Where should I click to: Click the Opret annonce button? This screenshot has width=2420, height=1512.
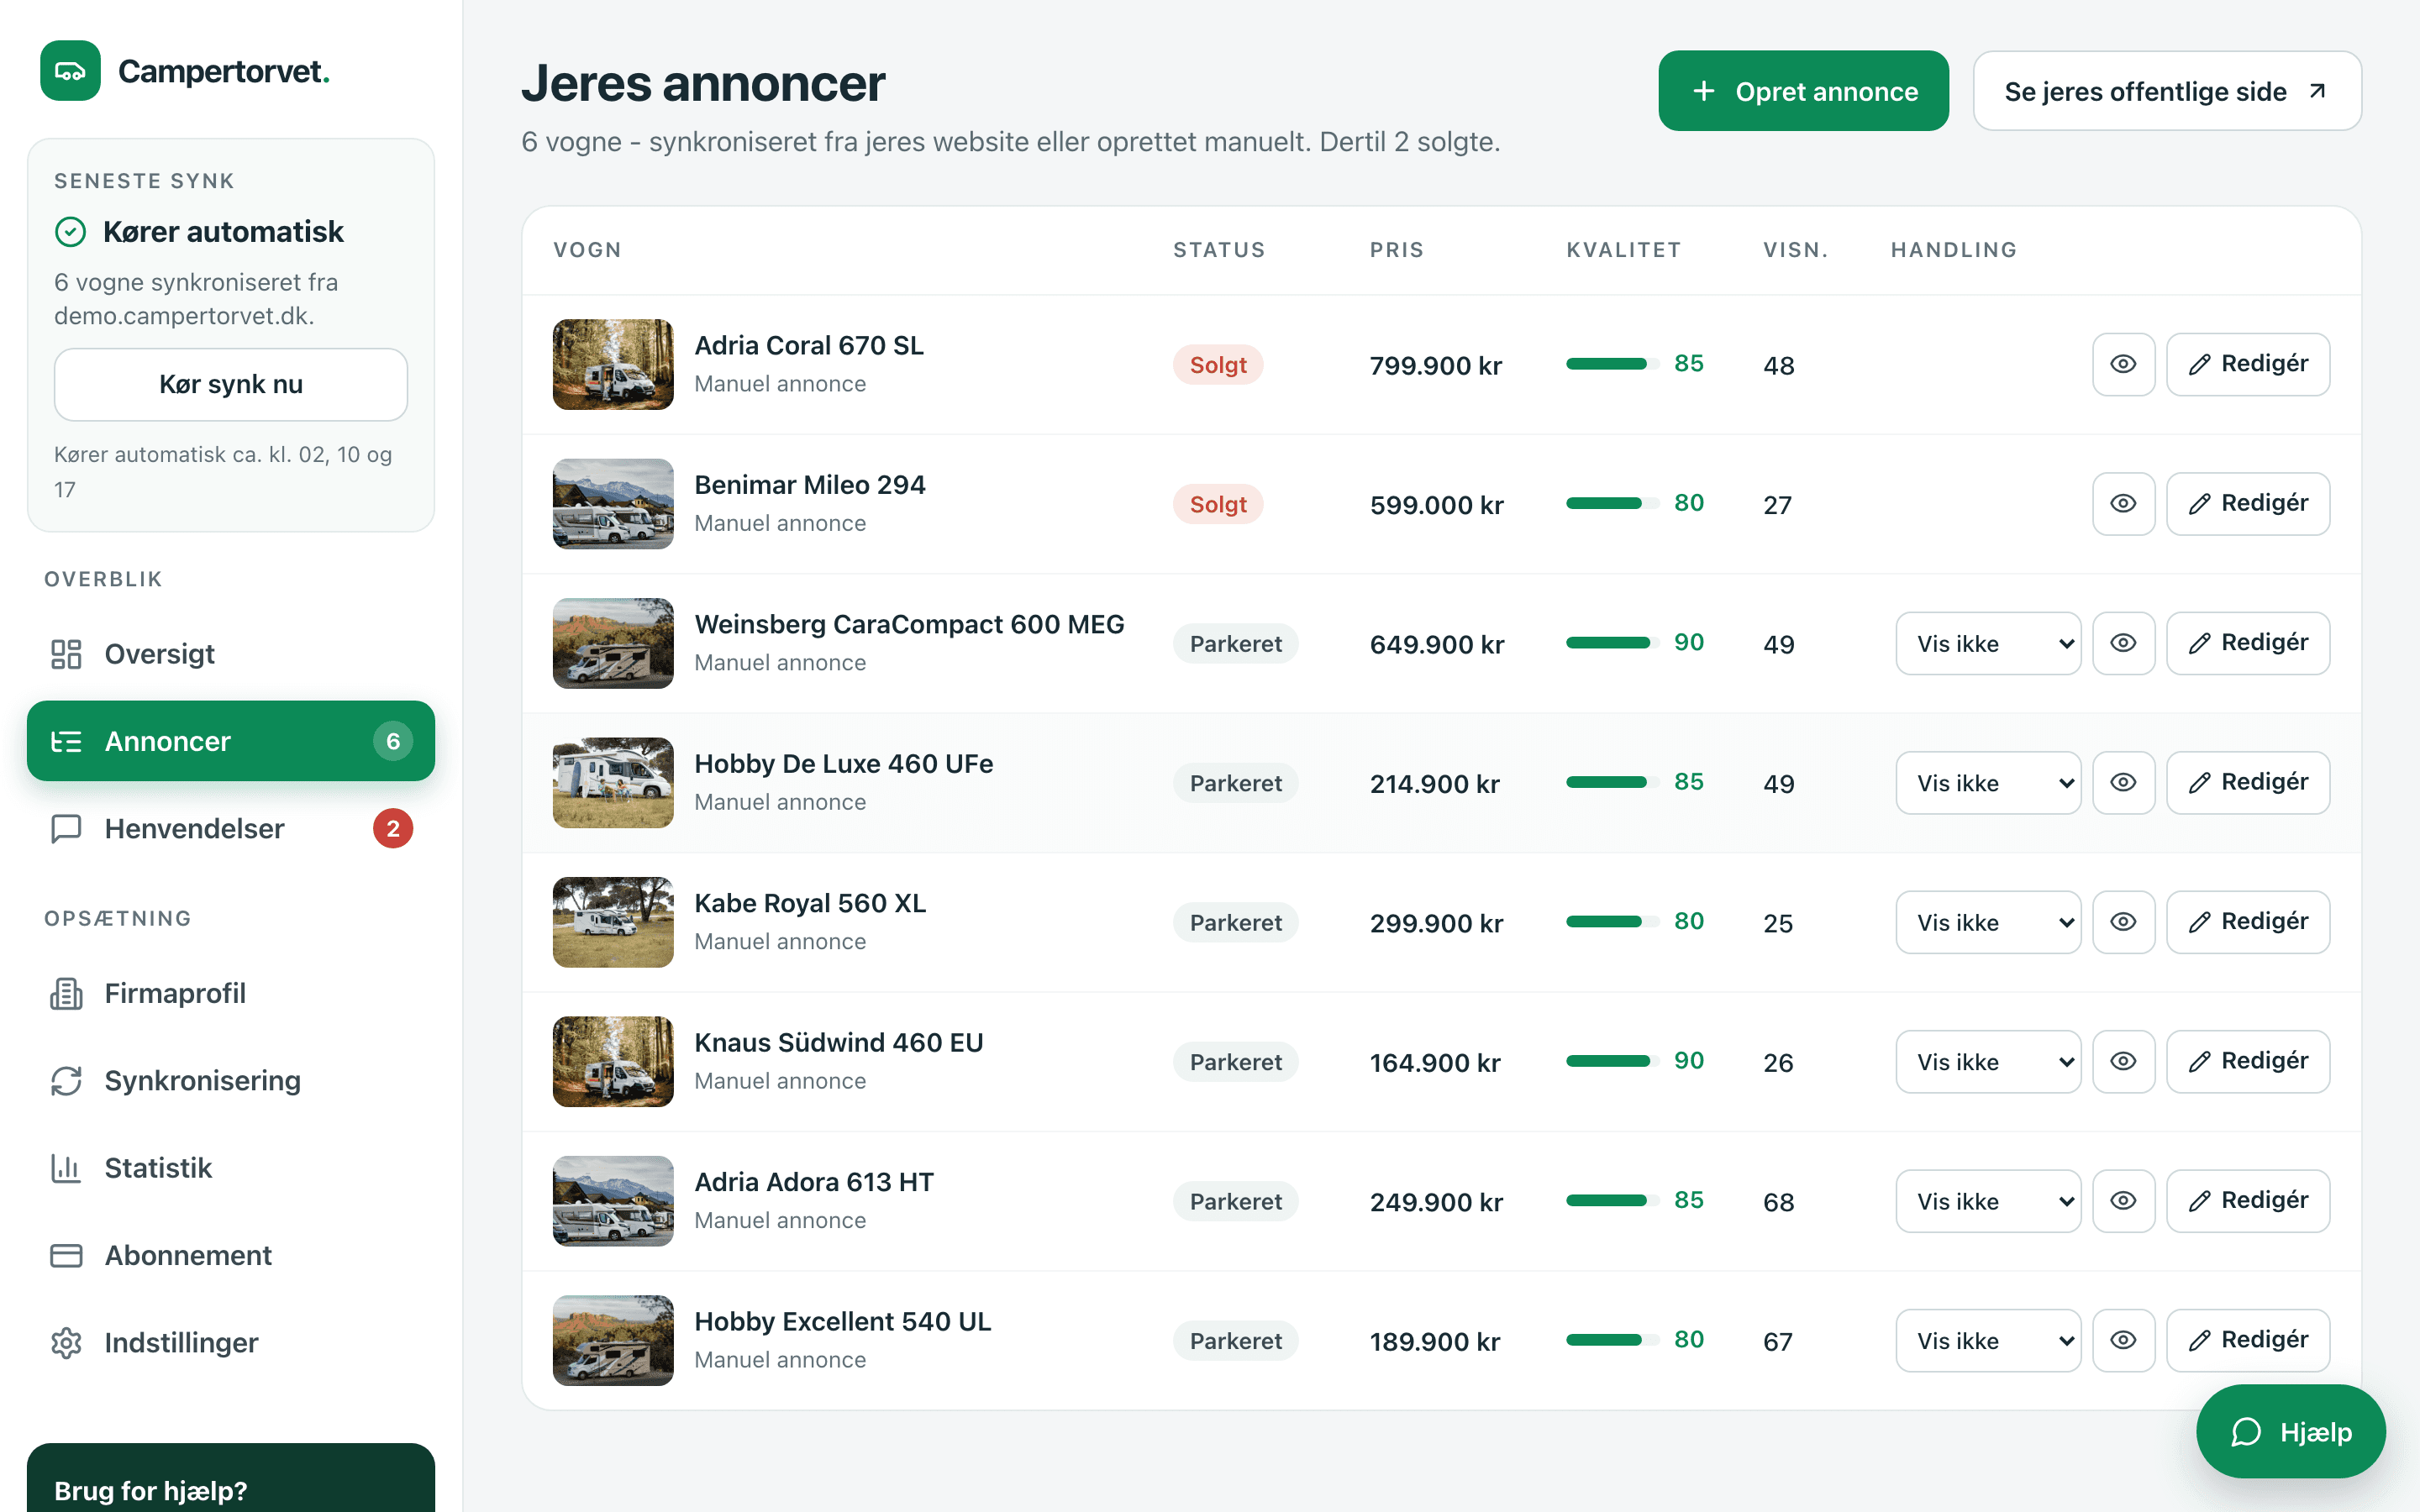[1803, 91]
